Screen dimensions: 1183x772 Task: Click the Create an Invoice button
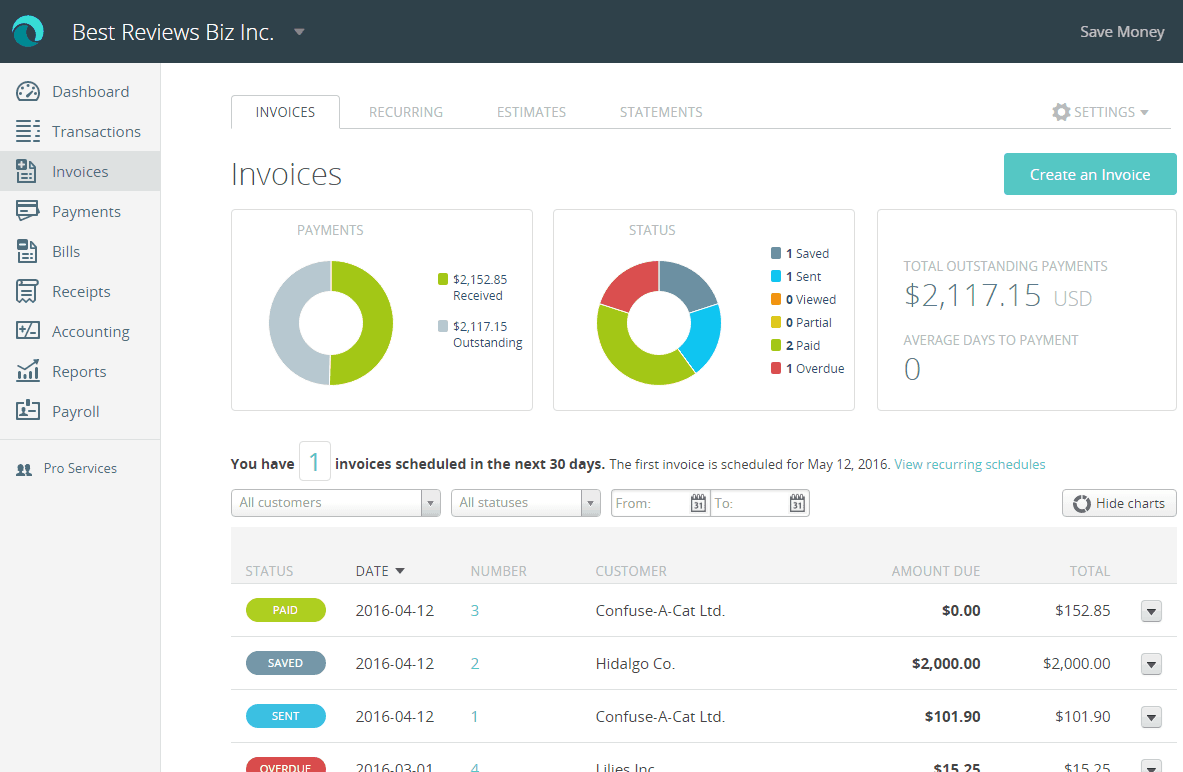[1090, 174]
